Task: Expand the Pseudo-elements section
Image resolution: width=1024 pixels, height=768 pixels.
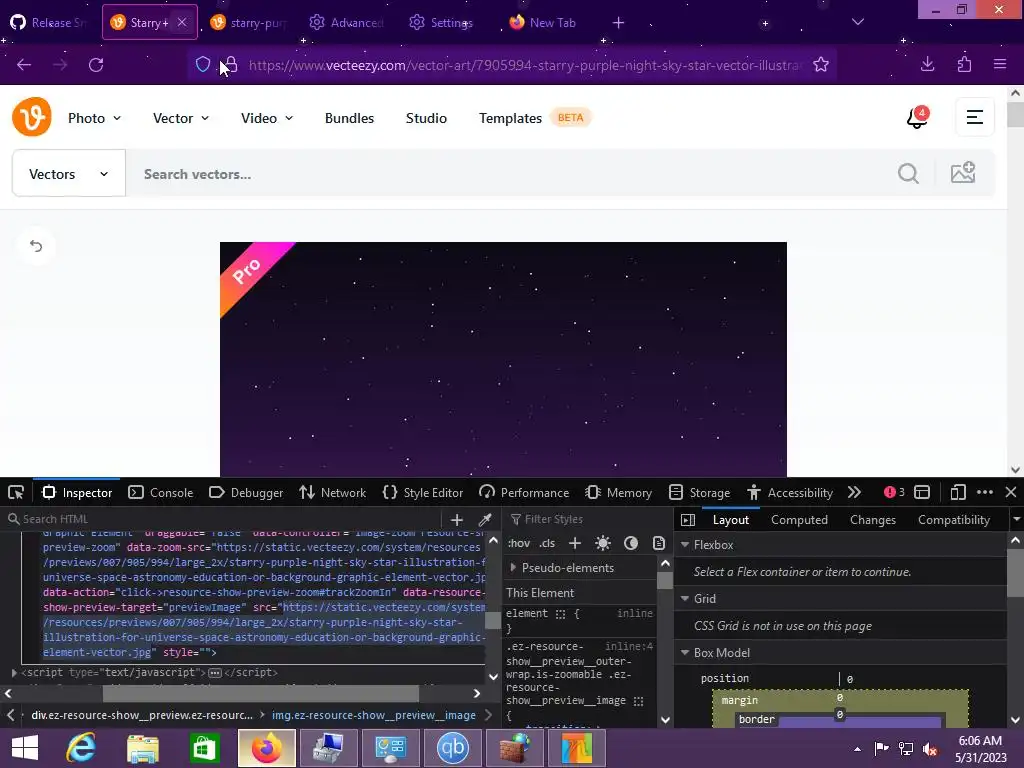Action: 513,568
